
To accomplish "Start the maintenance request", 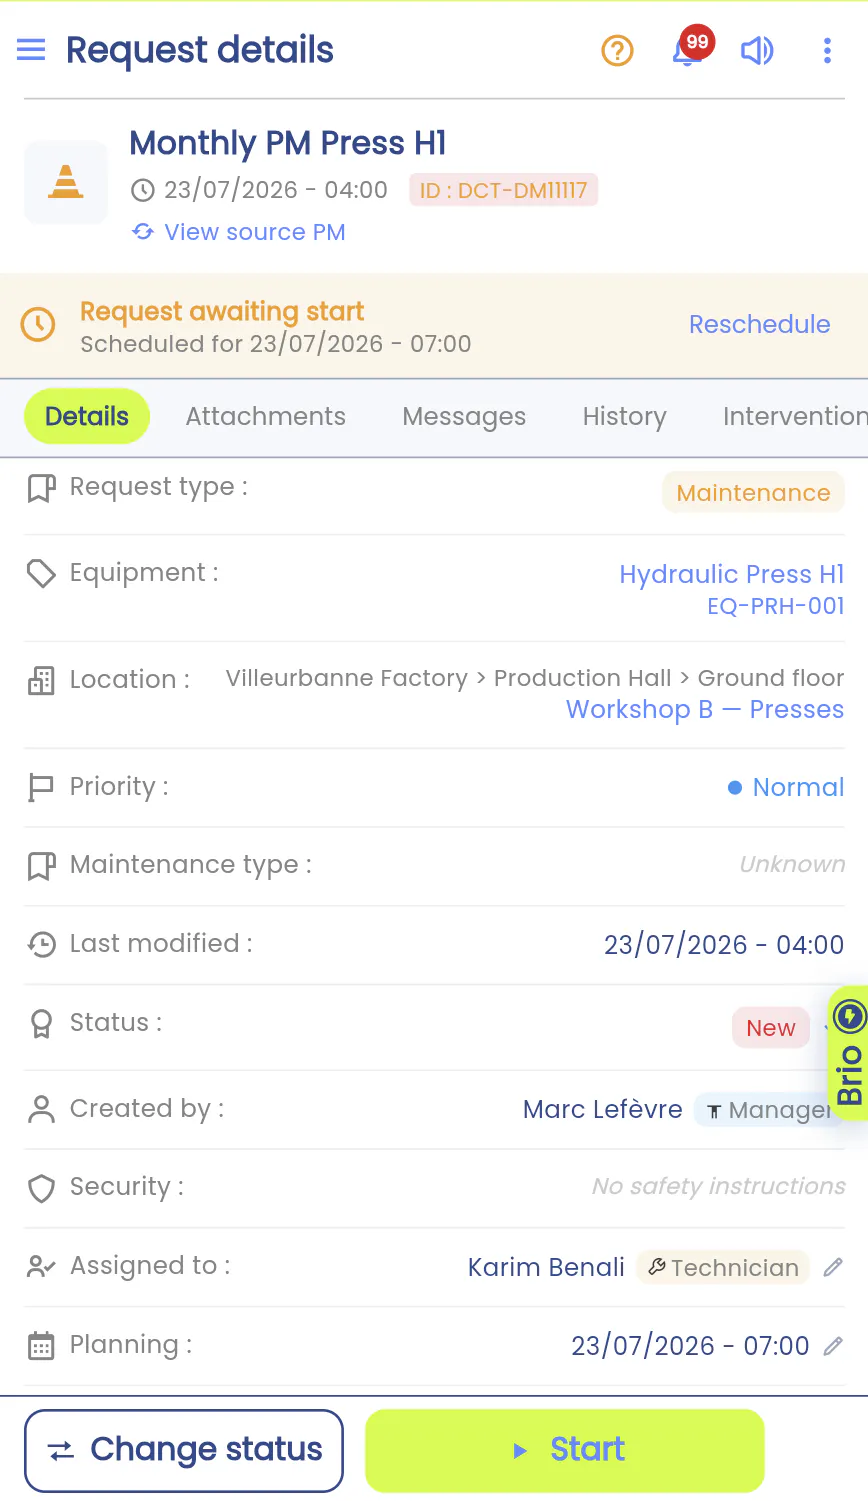I will click(x=565, y=1450).
